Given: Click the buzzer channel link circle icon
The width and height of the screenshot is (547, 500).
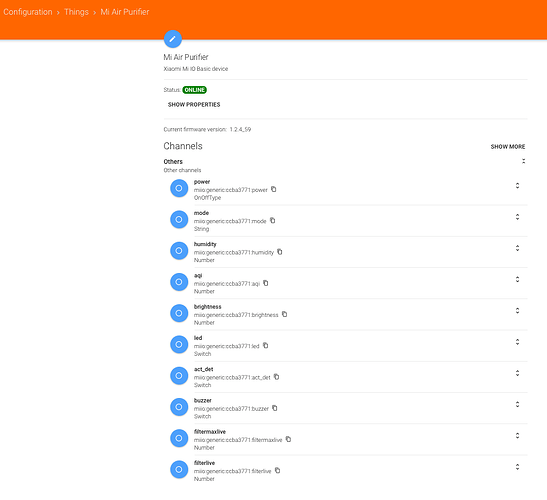Looking at the screenshot, I should [179, 407].
